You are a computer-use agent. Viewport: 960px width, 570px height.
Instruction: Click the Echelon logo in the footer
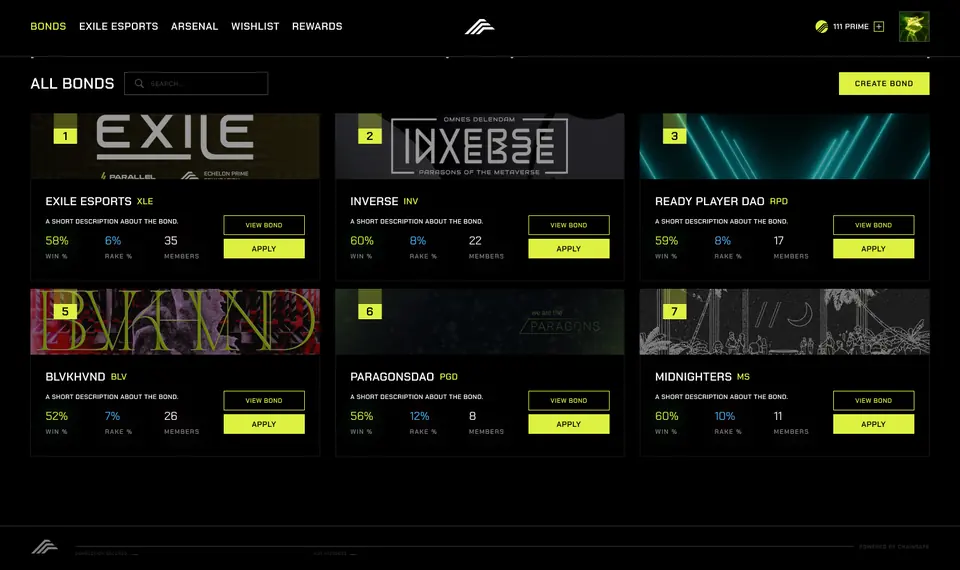(45, 546)
